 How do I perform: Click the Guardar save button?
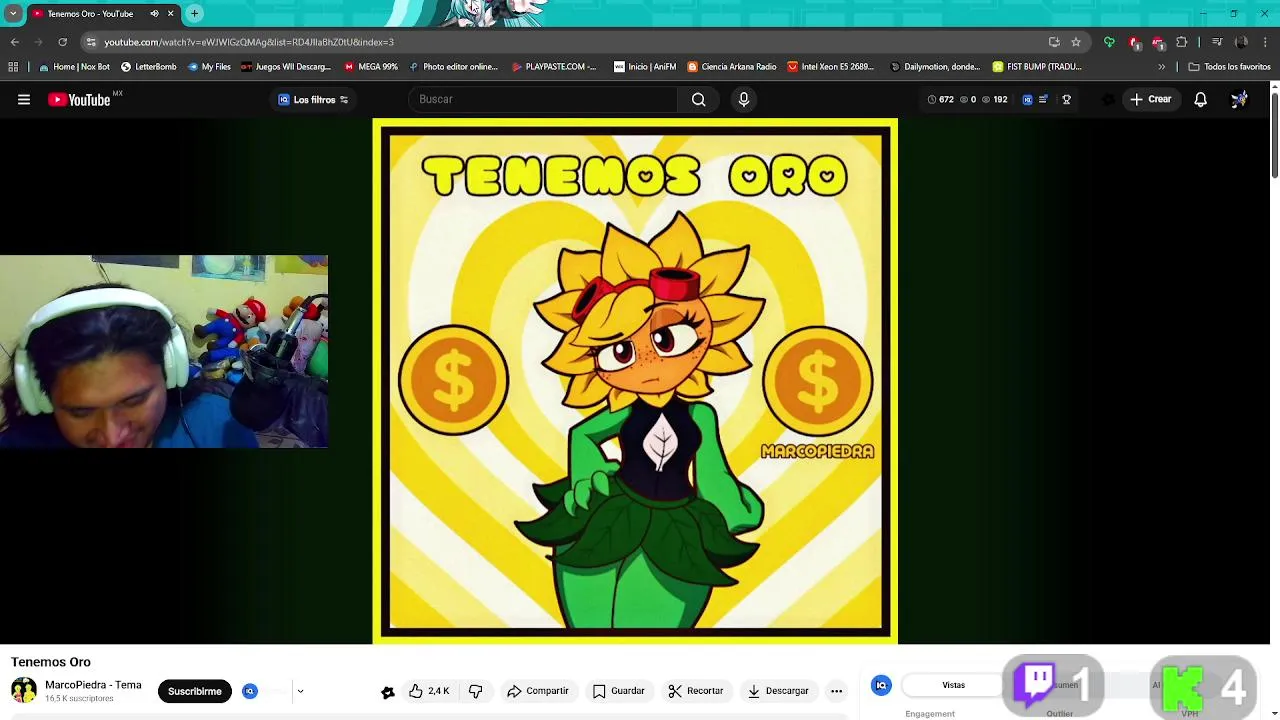(619, 691)
